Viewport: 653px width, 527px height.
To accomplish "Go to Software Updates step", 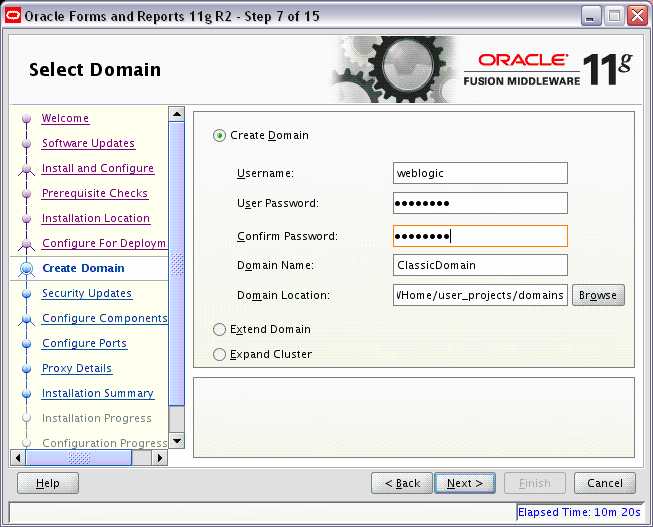I will click(88, 143).
